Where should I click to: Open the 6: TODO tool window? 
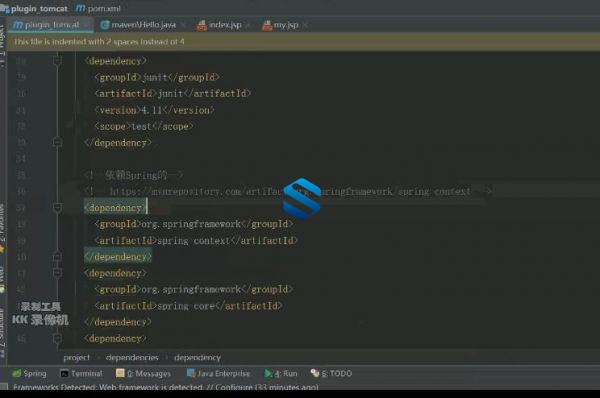point(331,373)
